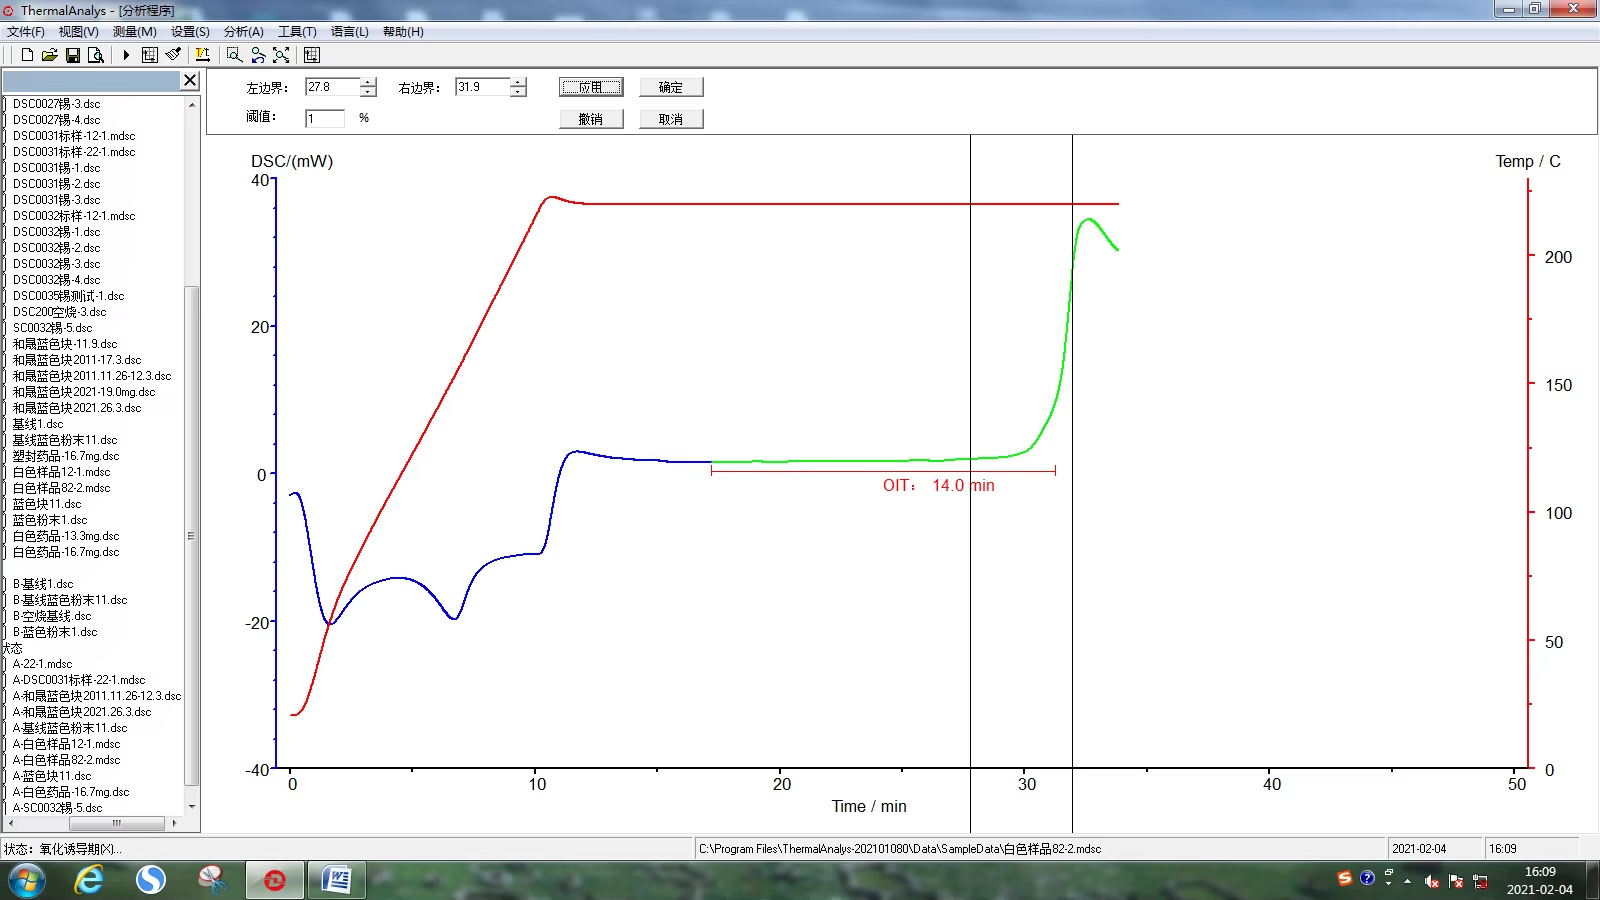Click the right boundary vertical marker line
This screenshot has height=900, width=1600.
coord(1072,484)
